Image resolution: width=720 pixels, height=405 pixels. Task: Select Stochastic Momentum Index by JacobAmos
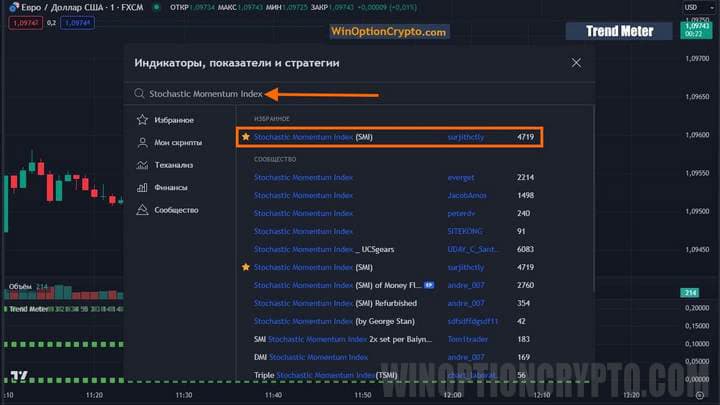tap(303, 195)
